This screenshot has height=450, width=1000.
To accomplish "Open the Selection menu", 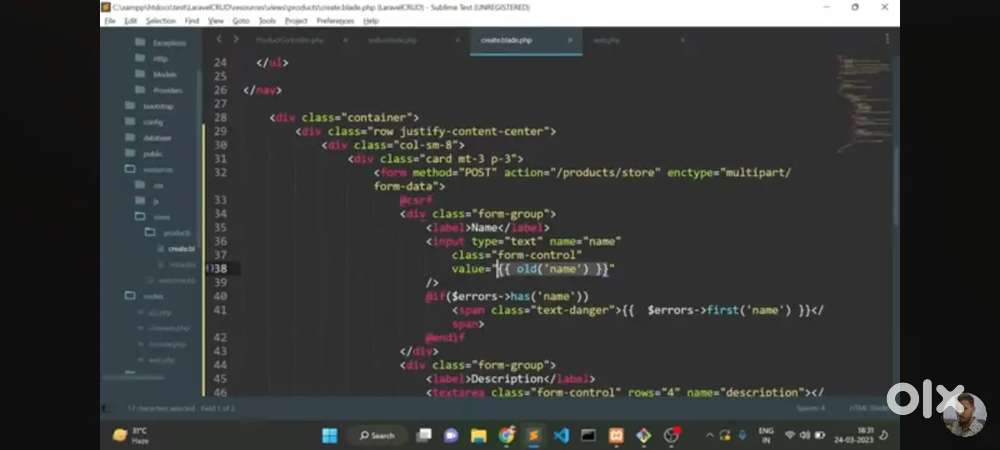I will (160, 20).
